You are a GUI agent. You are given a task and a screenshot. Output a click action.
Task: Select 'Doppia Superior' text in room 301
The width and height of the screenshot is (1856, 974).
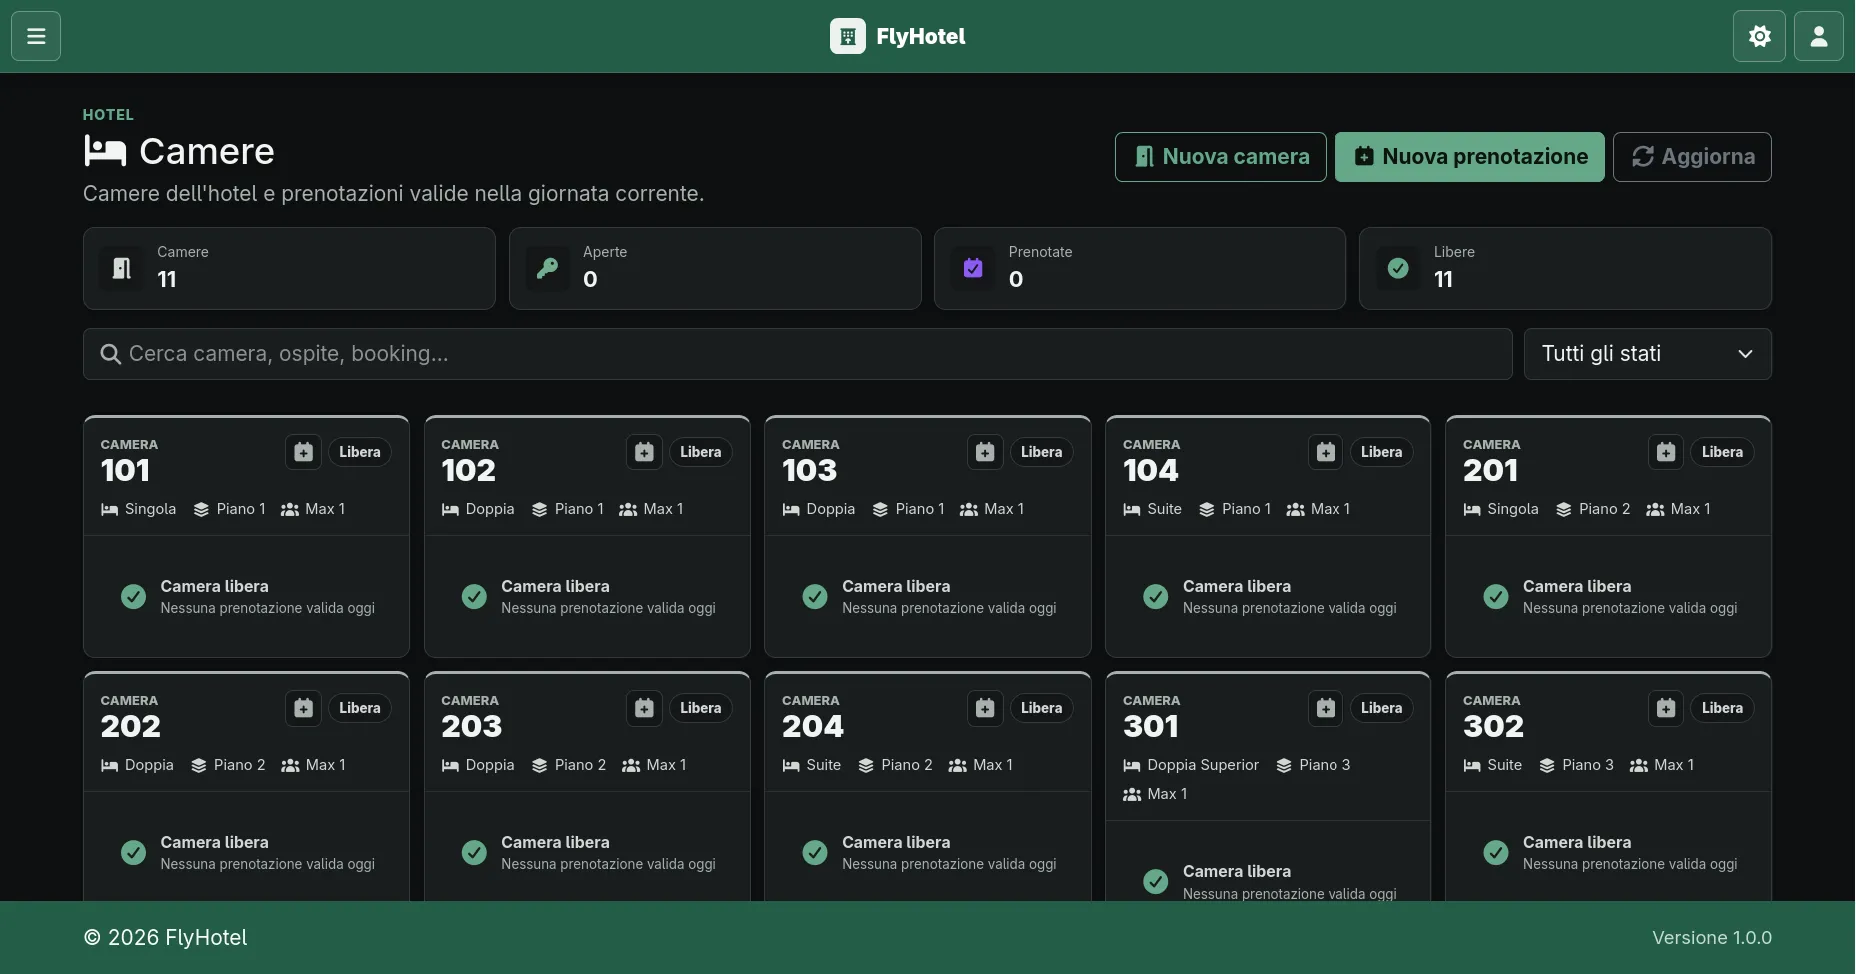1203,765
